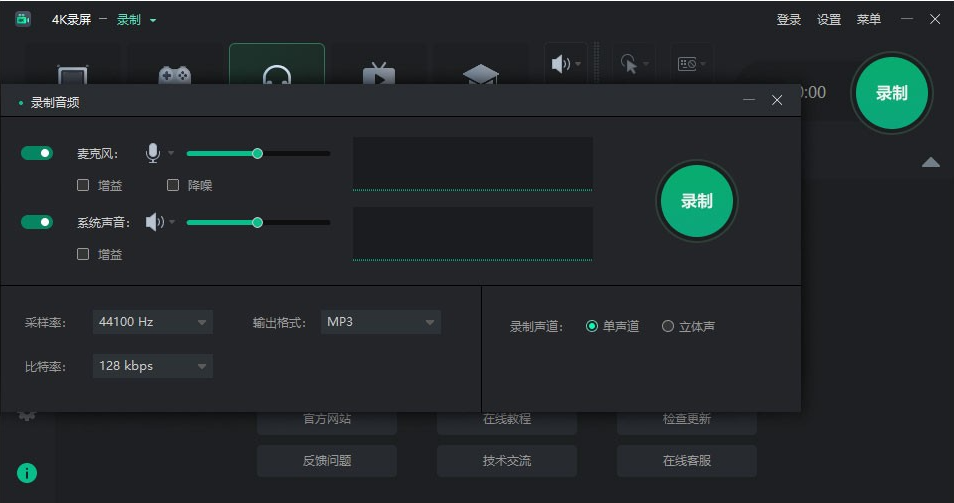Select the TV video recording mode icon
954x503 pixels.
378,75
